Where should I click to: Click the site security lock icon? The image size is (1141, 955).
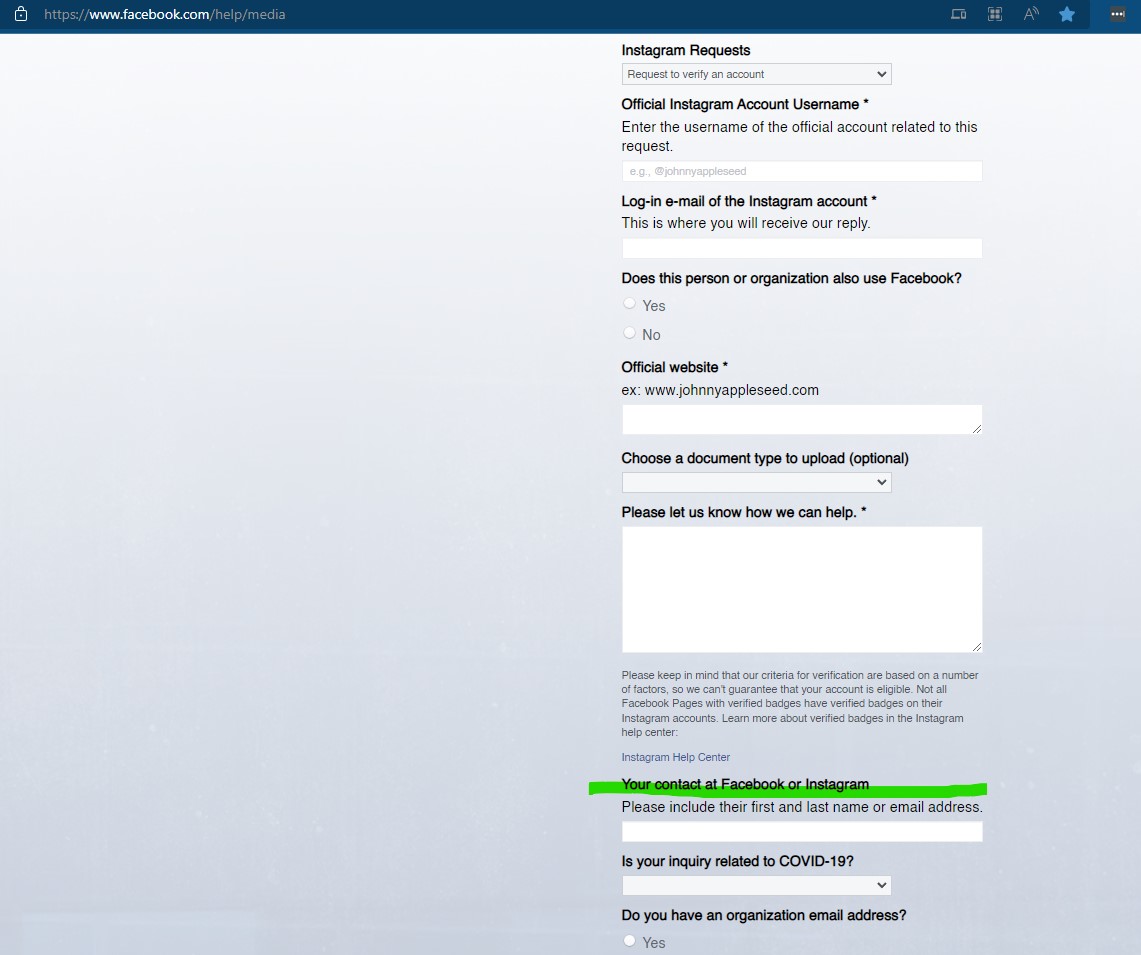(x=21, y=14)
